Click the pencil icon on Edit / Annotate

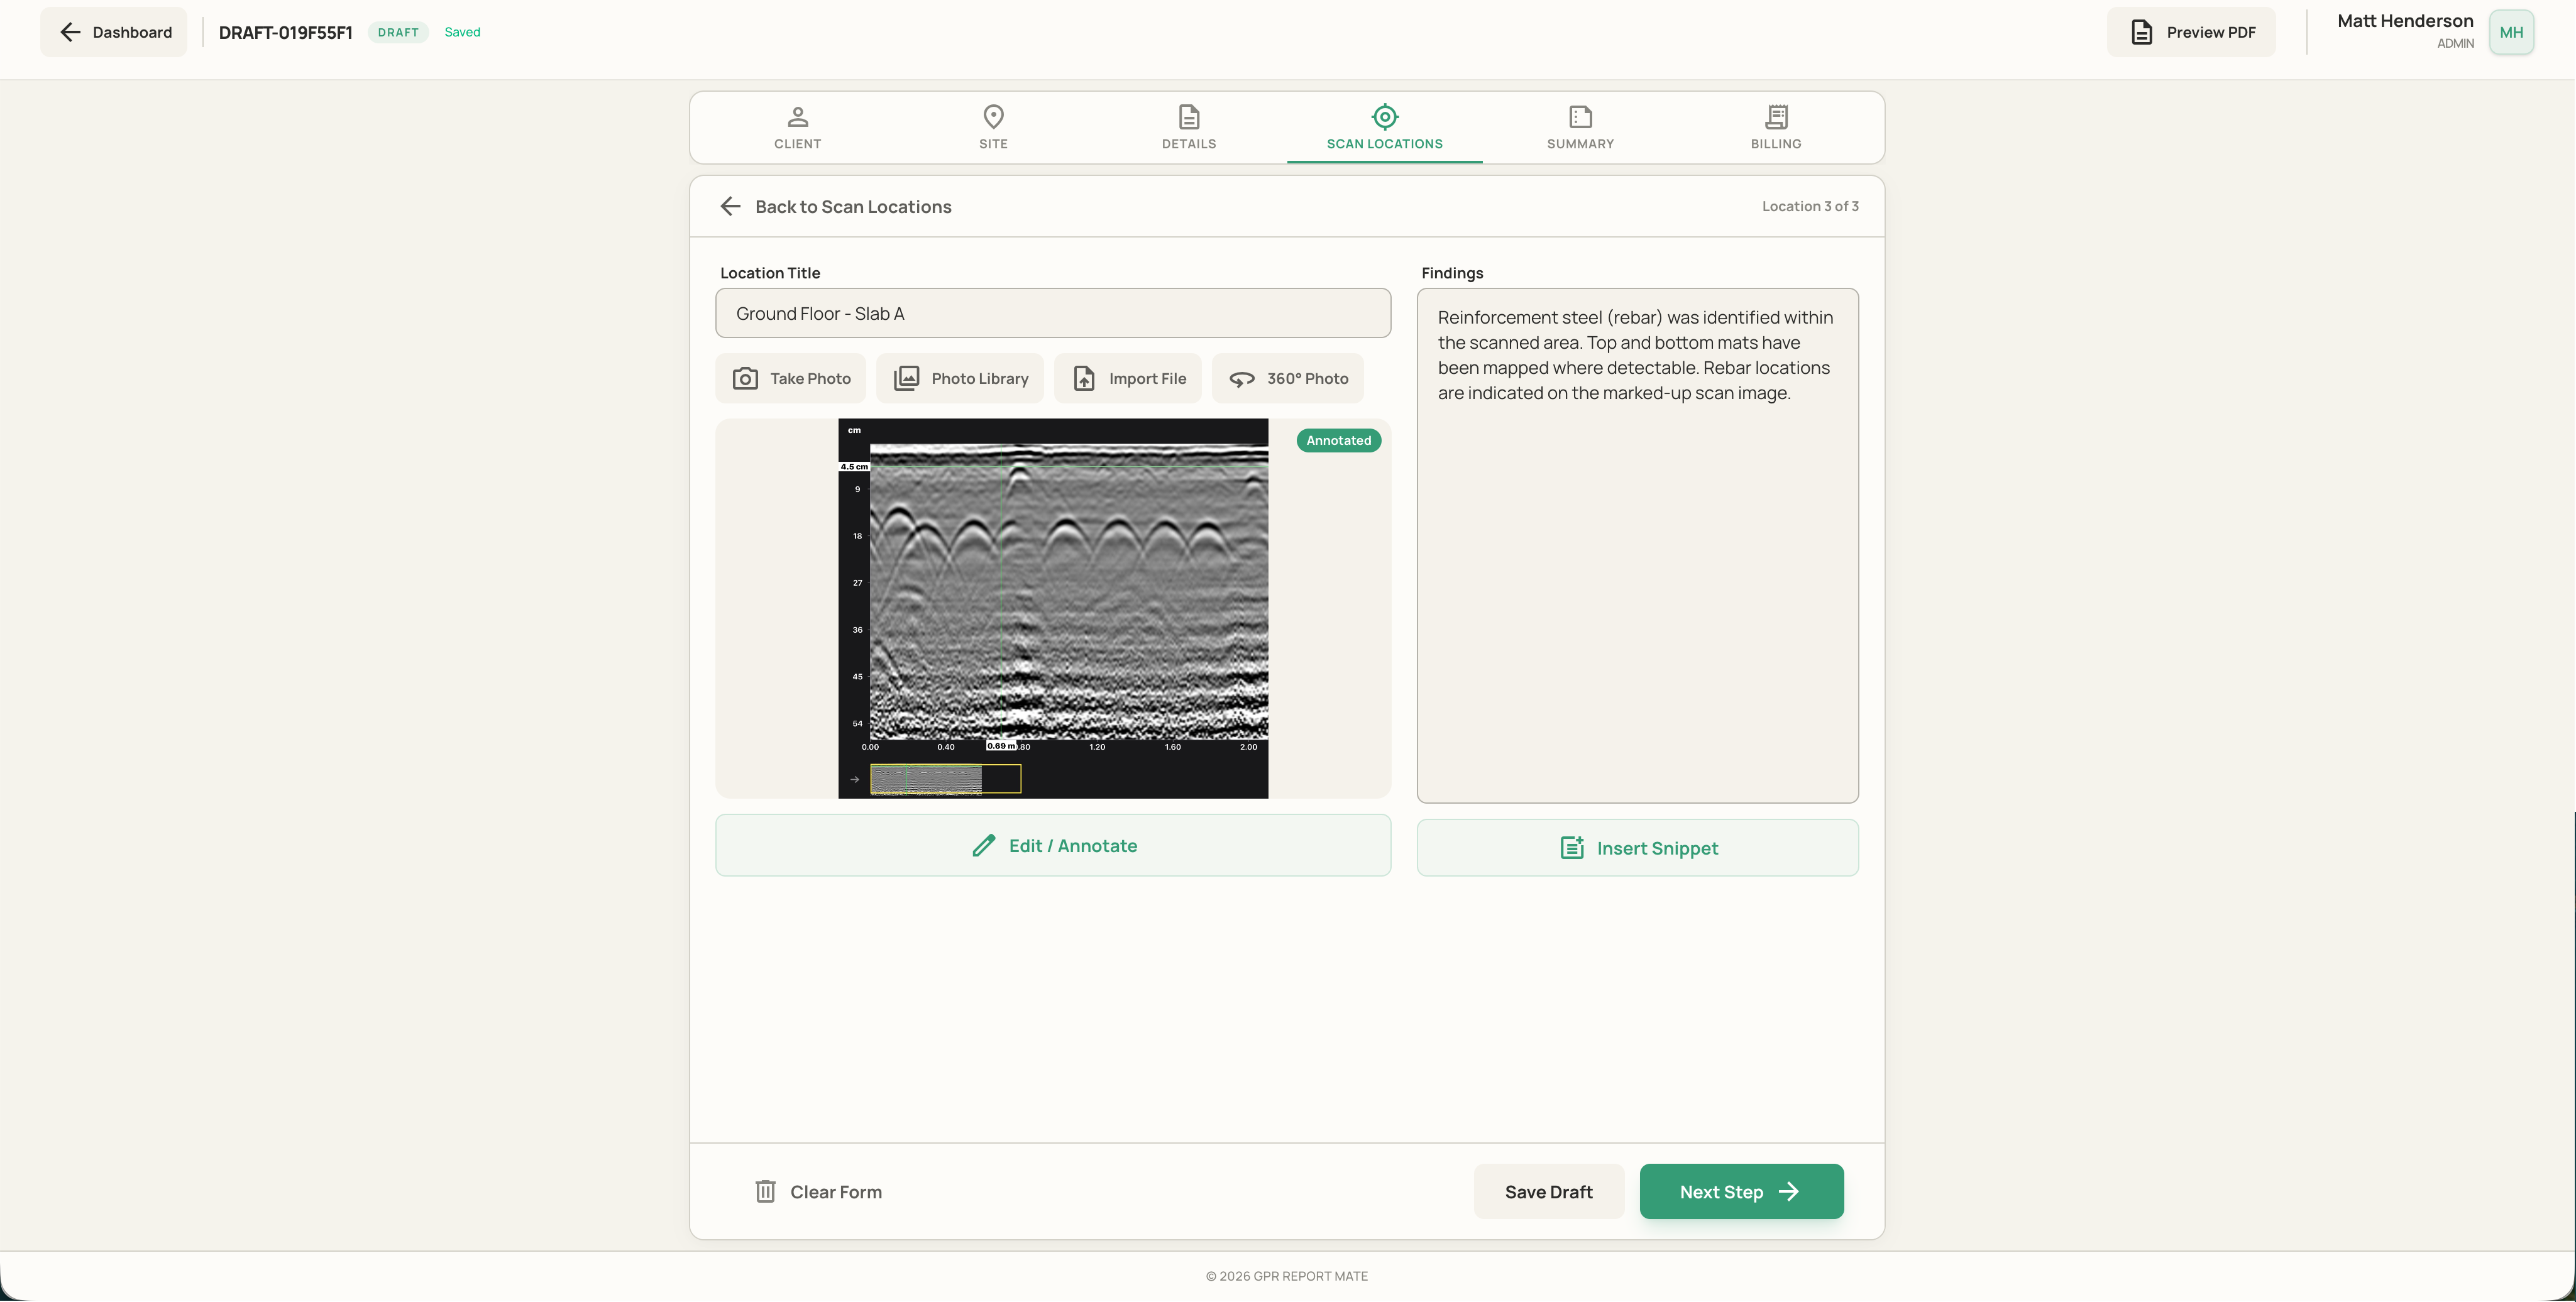tap(984, 846)
